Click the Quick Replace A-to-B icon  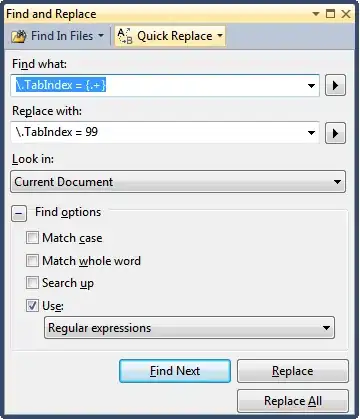click(x=125, y=36)
